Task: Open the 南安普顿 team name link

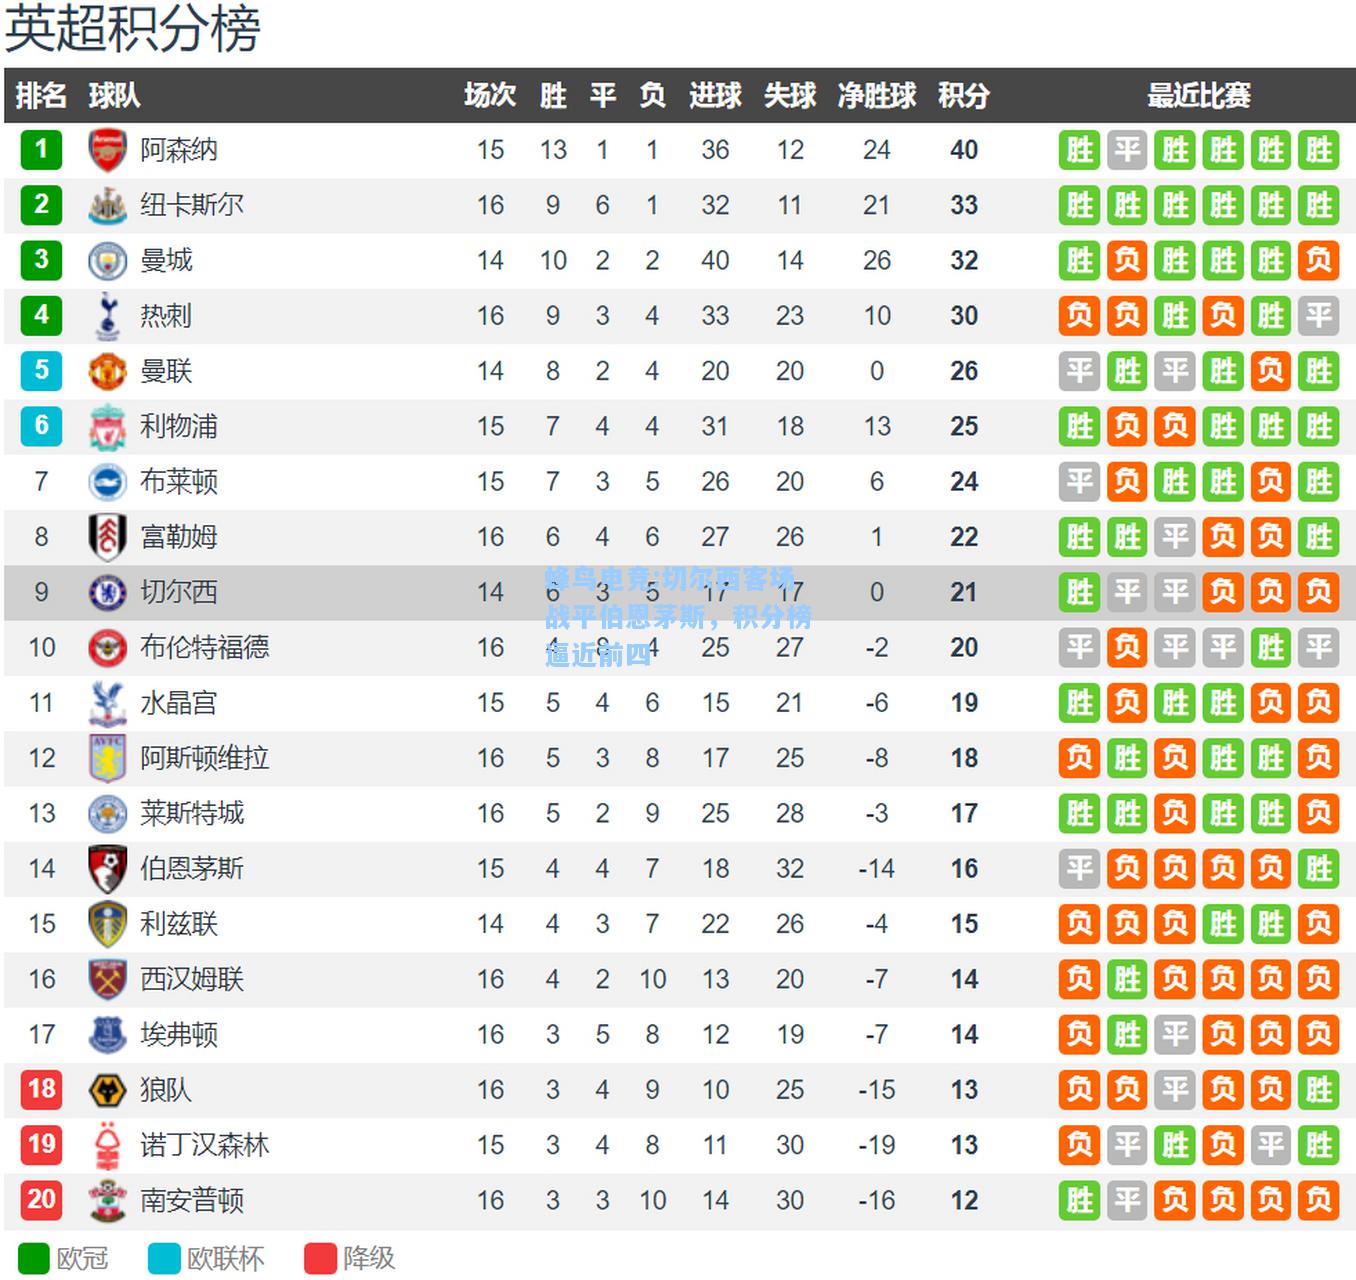Action: pos(192,1200)
